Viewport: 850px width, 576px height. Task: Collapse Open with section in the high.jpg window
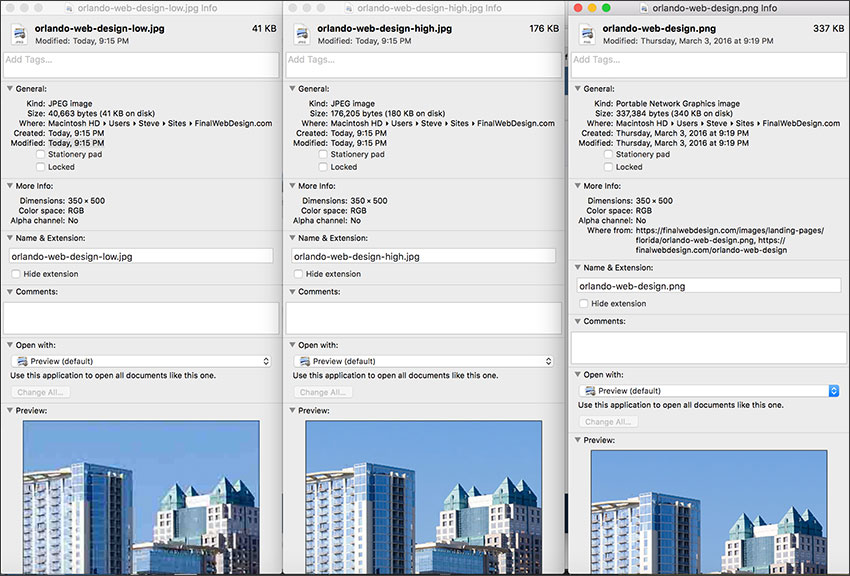(292, 345)
